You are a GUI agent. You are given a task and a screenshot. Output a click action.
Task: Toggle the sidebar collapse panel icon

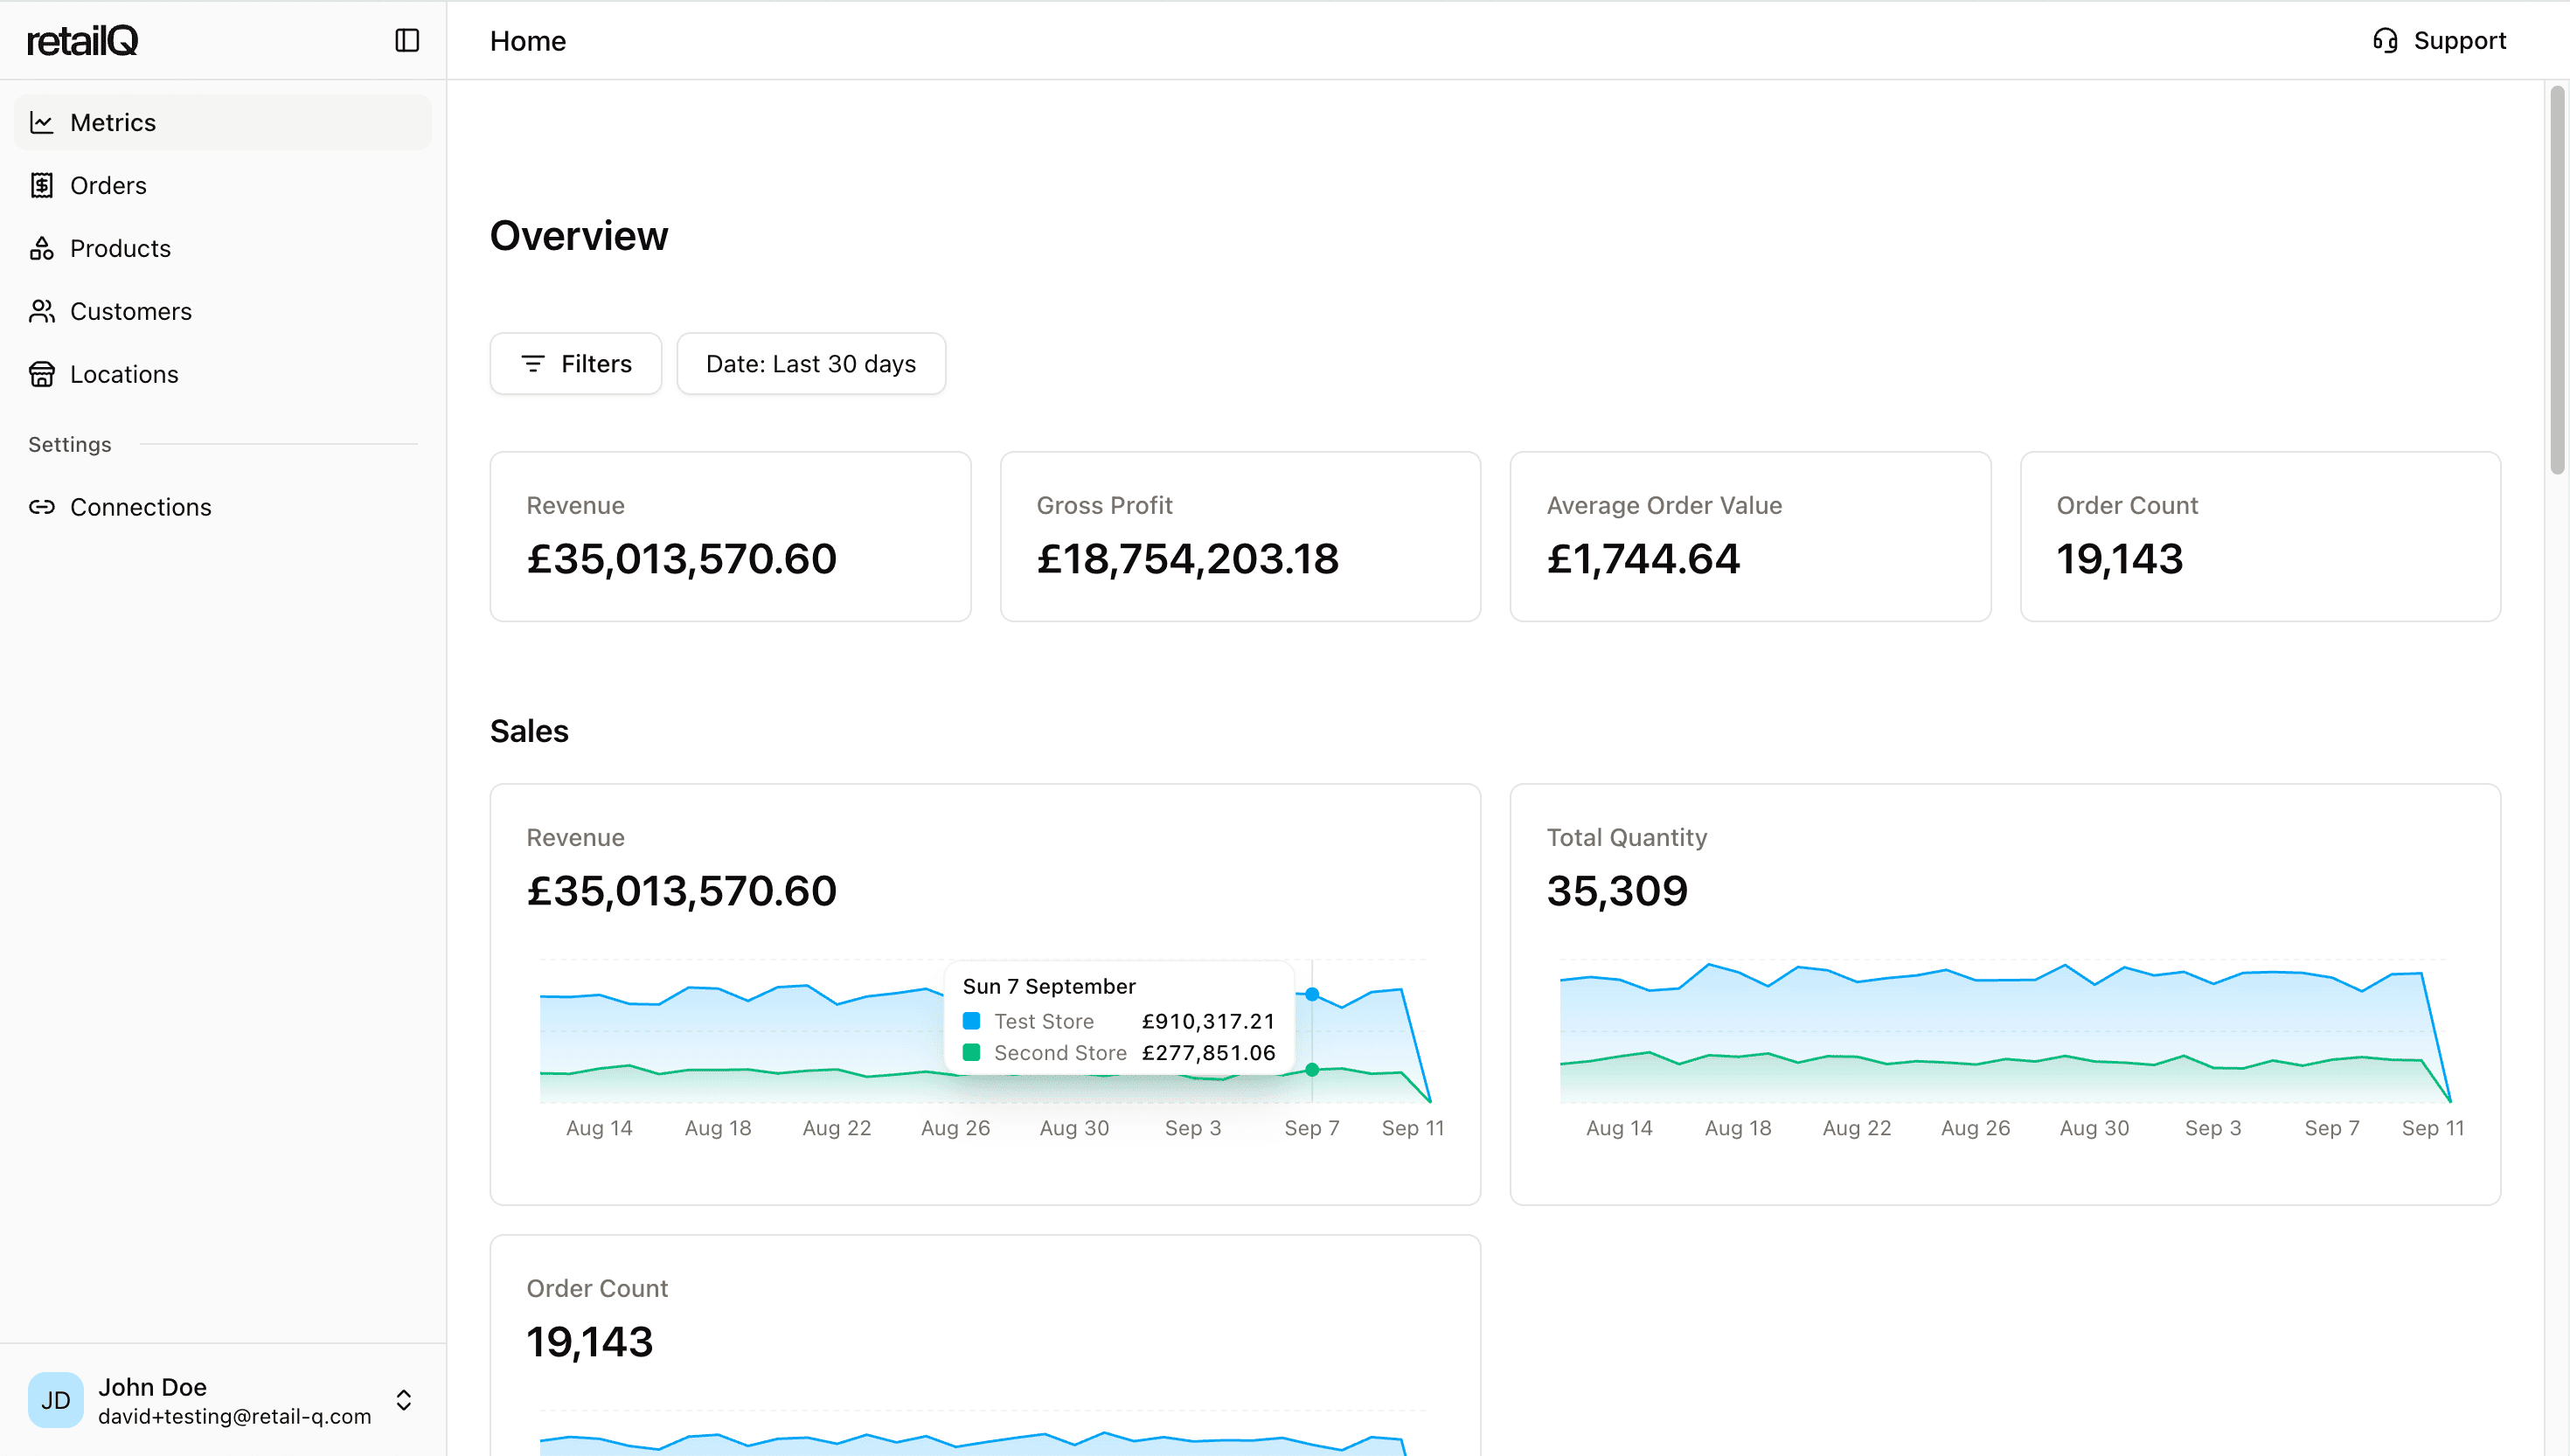tap(406, 40)
